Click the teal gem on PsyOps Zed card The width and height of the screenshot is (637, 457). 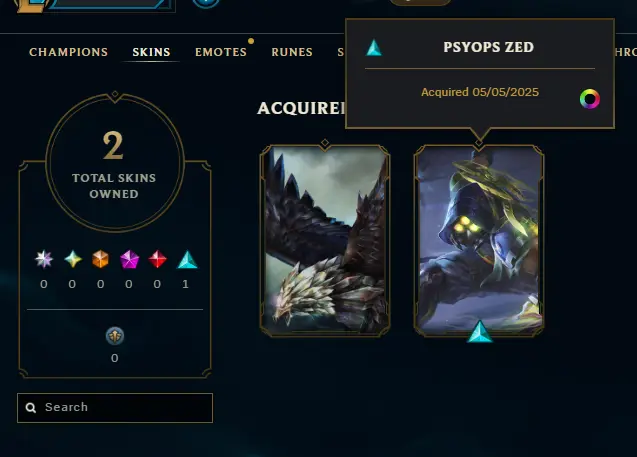point(480,331)
